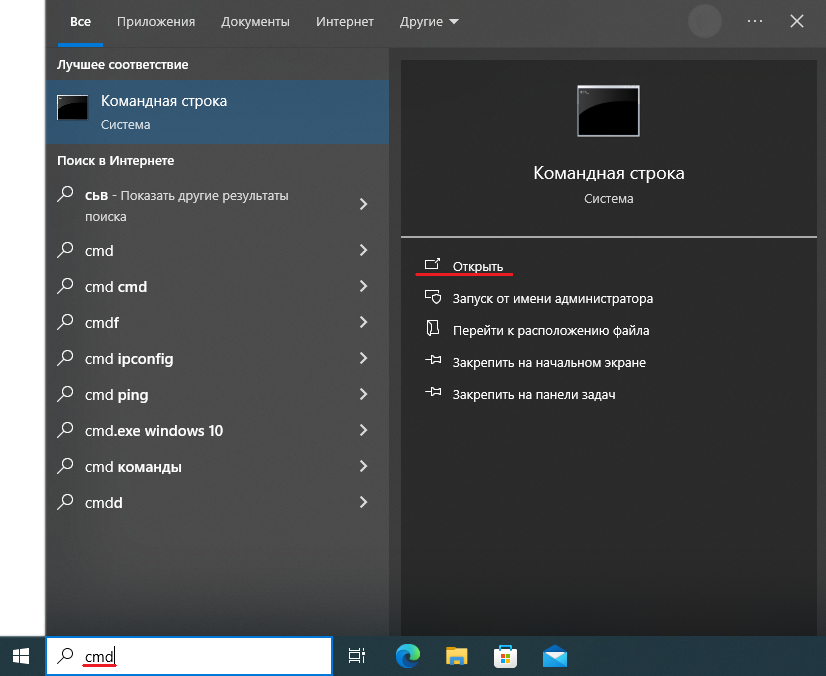
Task: Click the user account avatar icon
Action: coord(704,21)
